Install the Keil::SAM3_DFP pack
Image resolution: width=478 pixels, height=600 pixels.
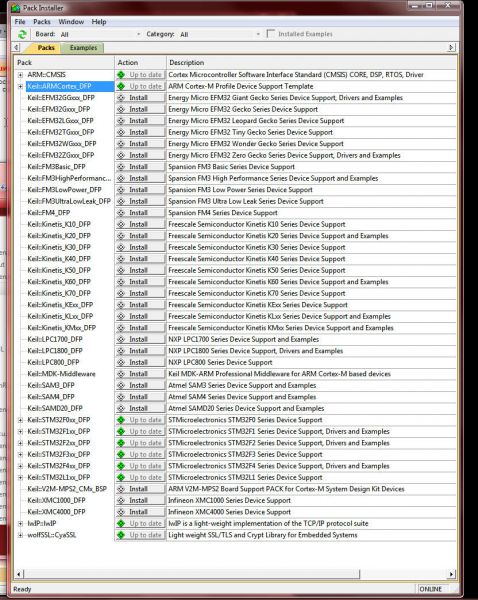pyautogui.click(x=140, y=385)
